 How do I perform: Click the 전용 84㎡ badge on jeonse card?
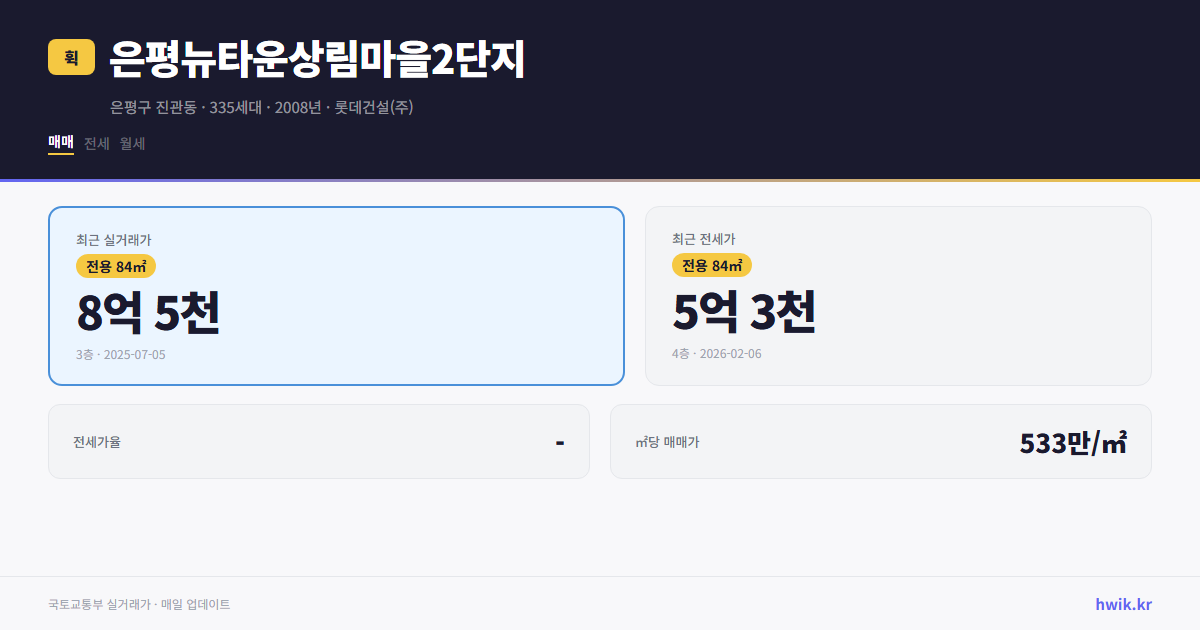(x=712, y=266)
